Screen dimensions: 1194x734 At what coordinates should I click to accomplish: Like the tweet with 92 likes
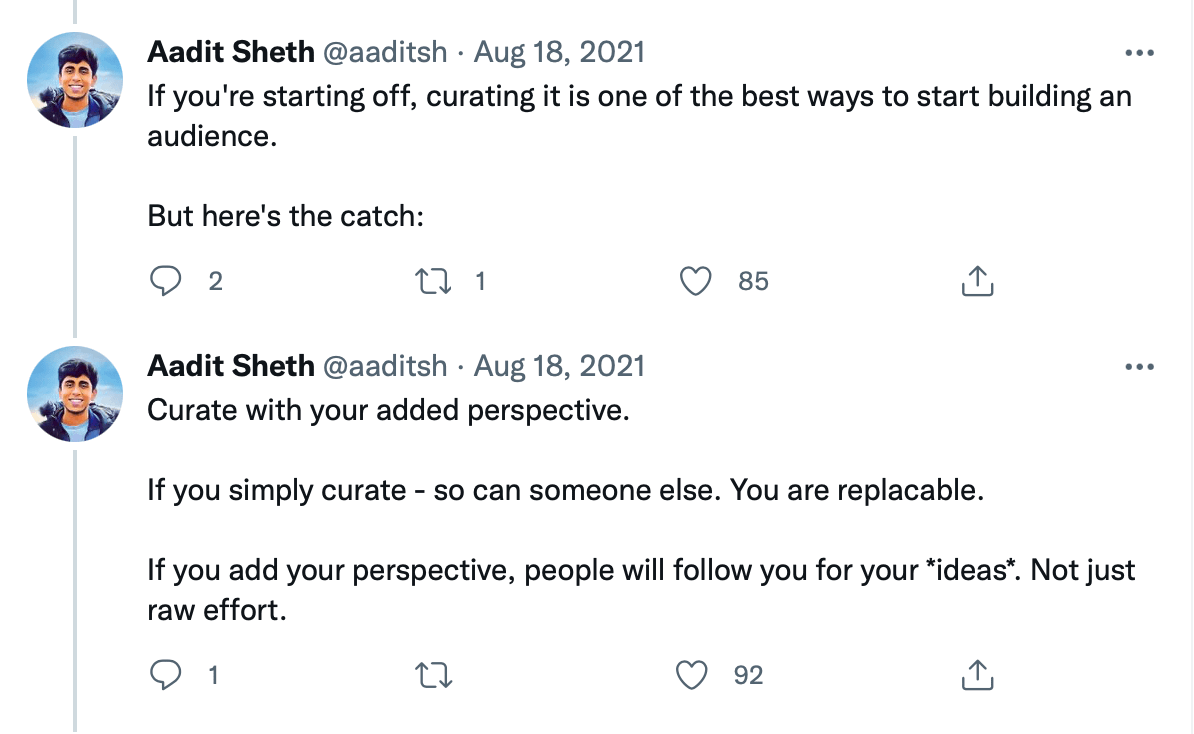[692, 676]
